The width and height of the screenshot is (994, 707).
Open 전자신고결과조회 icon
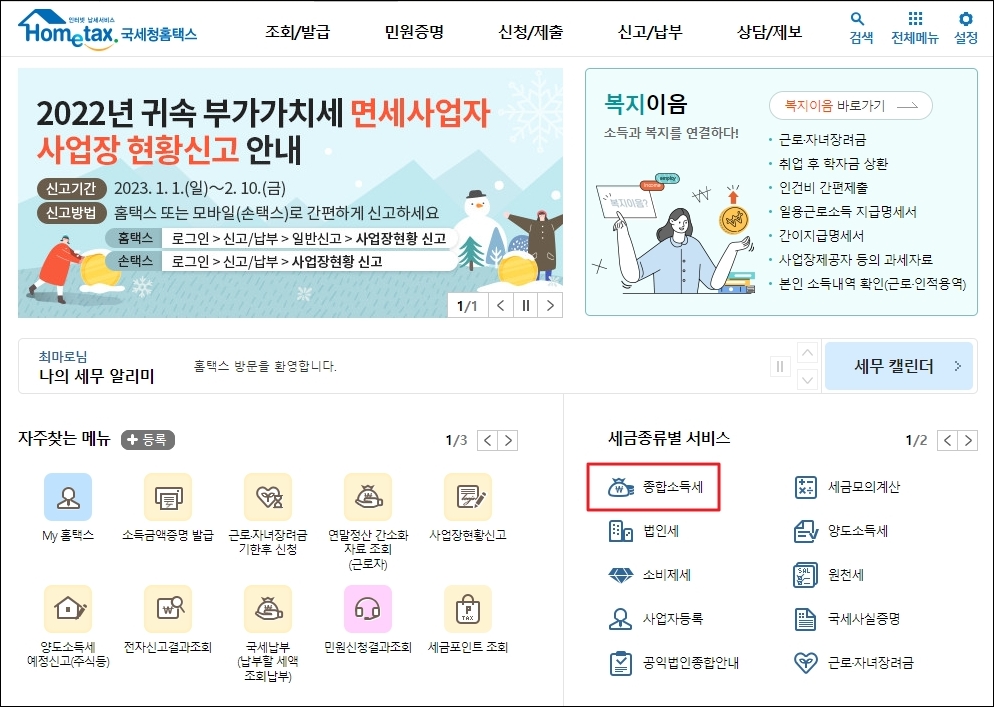coord(168,609)
